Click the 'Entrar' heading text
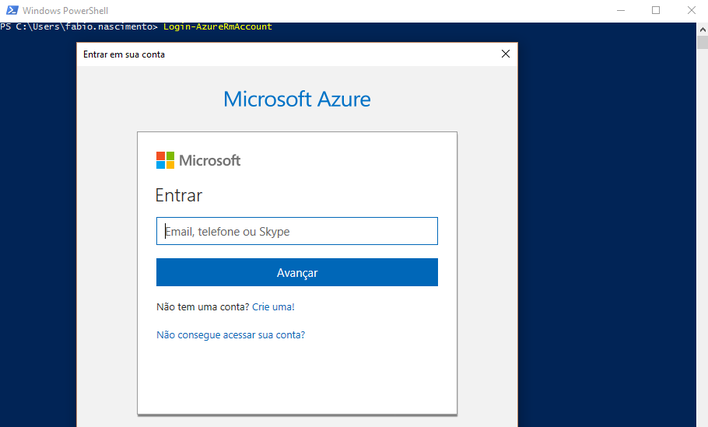Screen dimensions: 708x427 [178, 195]
